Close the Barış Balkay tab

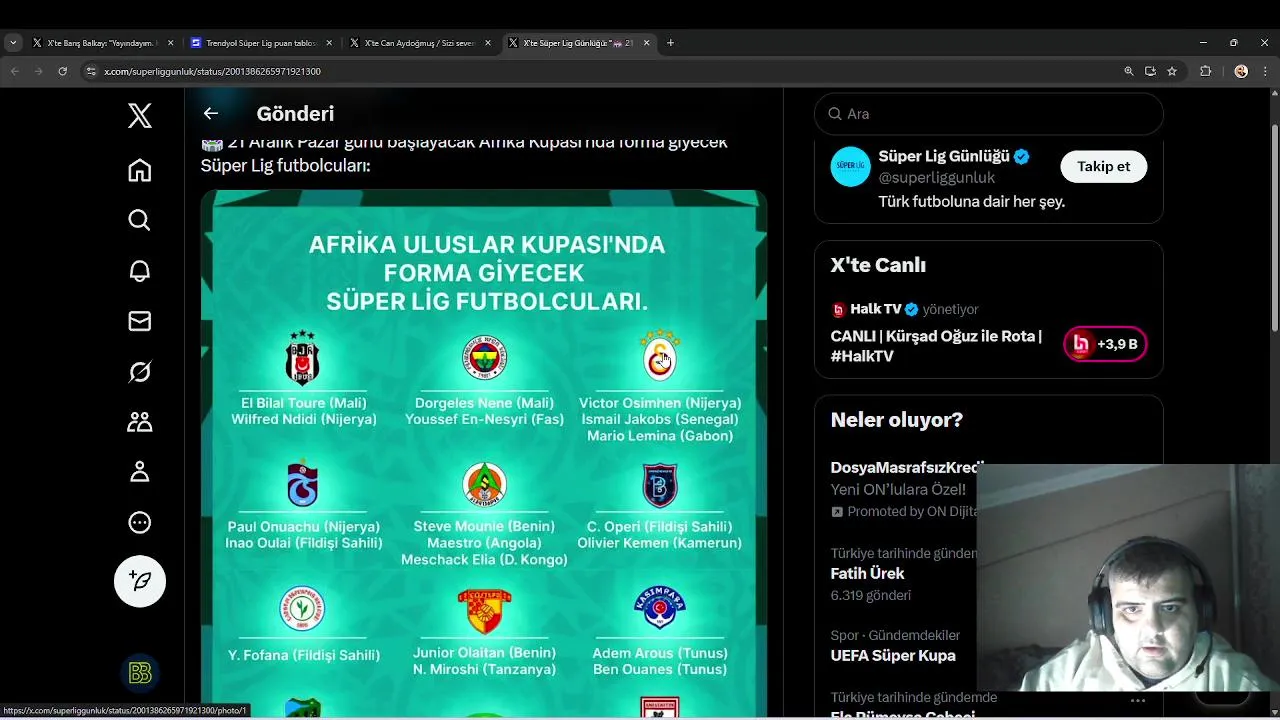pos(170,43)
